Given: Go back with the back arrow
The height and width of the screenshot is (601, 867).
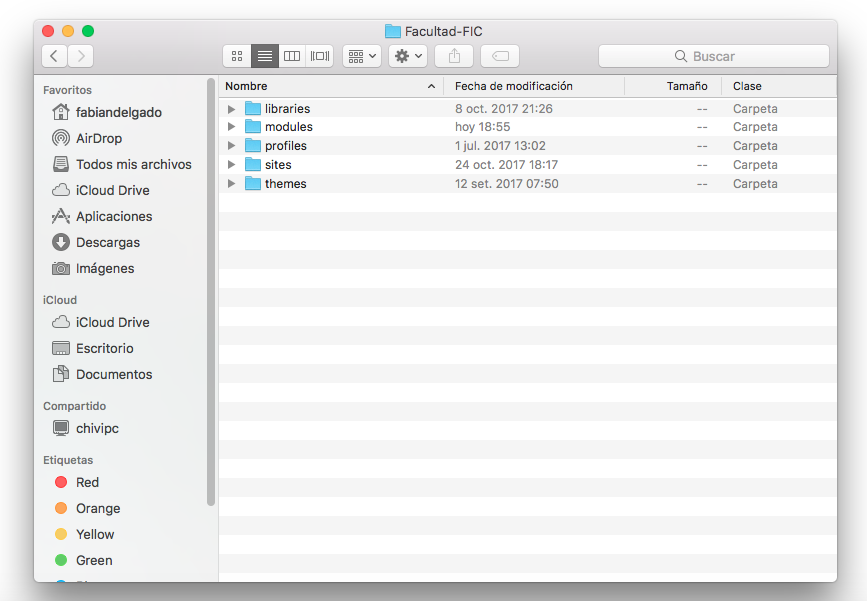Looking at the screenshot, I should pyautogui.click(x=54, y=56).
